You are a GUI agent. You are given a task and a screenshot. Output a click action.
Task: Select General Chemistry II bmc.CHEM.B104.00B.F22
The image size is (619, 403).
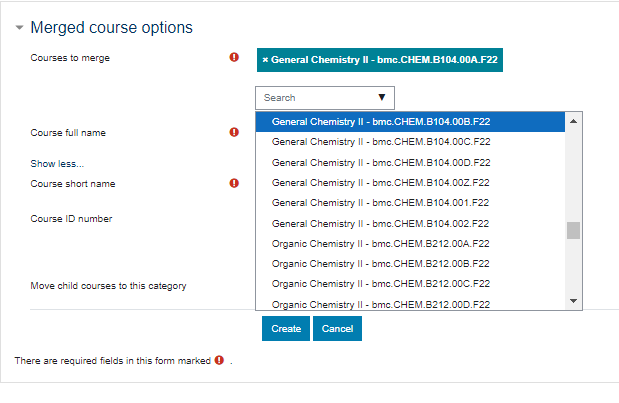380,122
